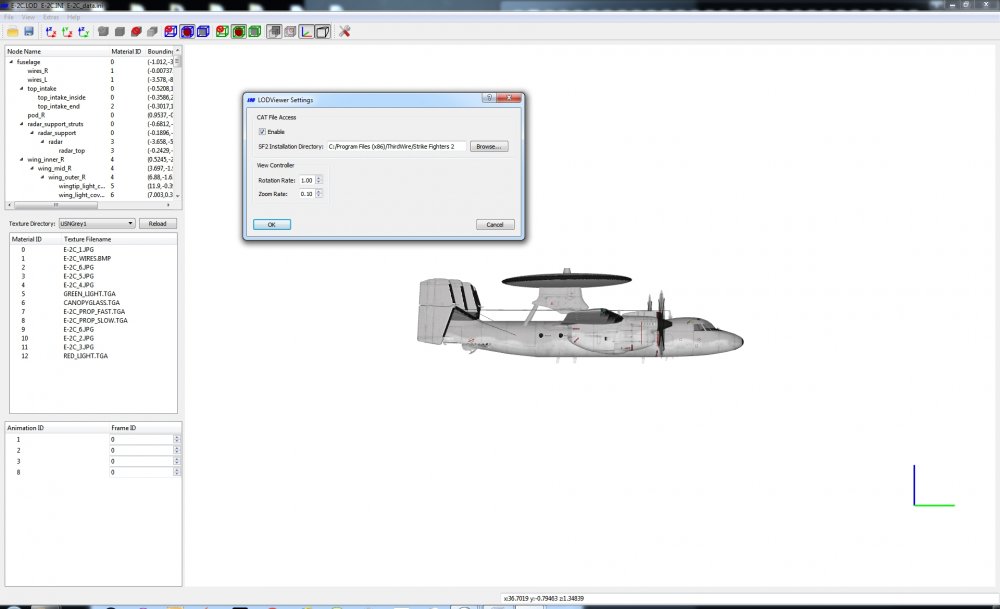
Task: Click OK in LODViewer Settings
Action: click(x=272, y=224)
